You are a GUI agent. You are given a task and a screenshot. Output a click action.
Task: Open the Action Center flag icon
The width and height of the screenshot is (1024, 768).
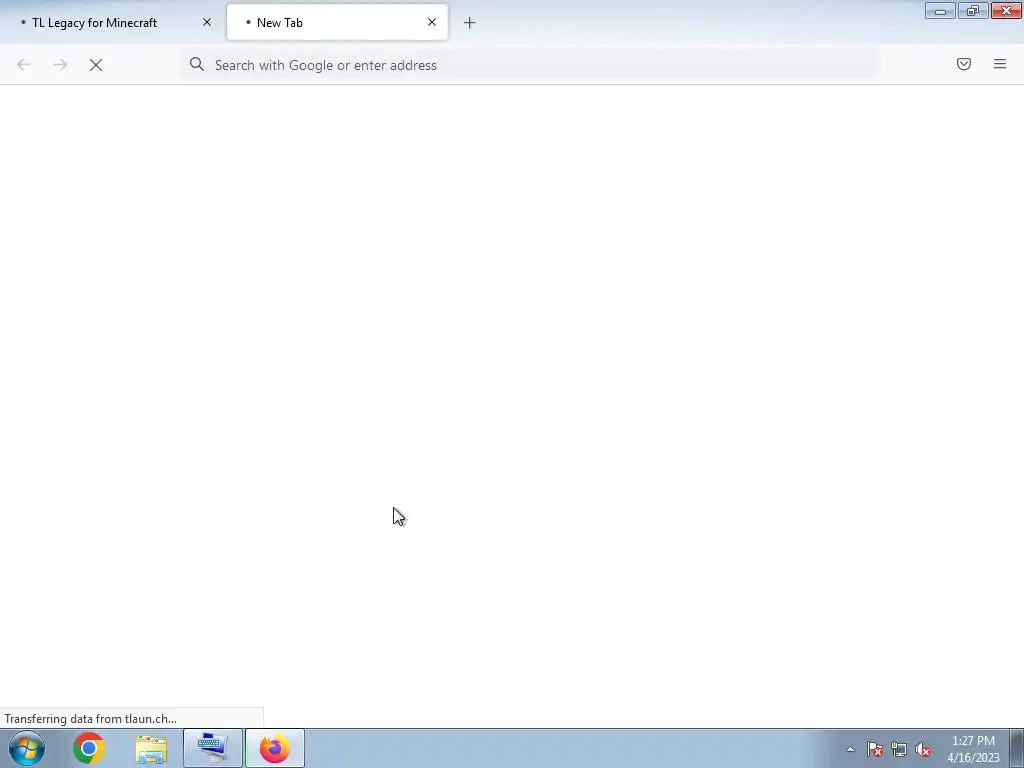[875, 750]
